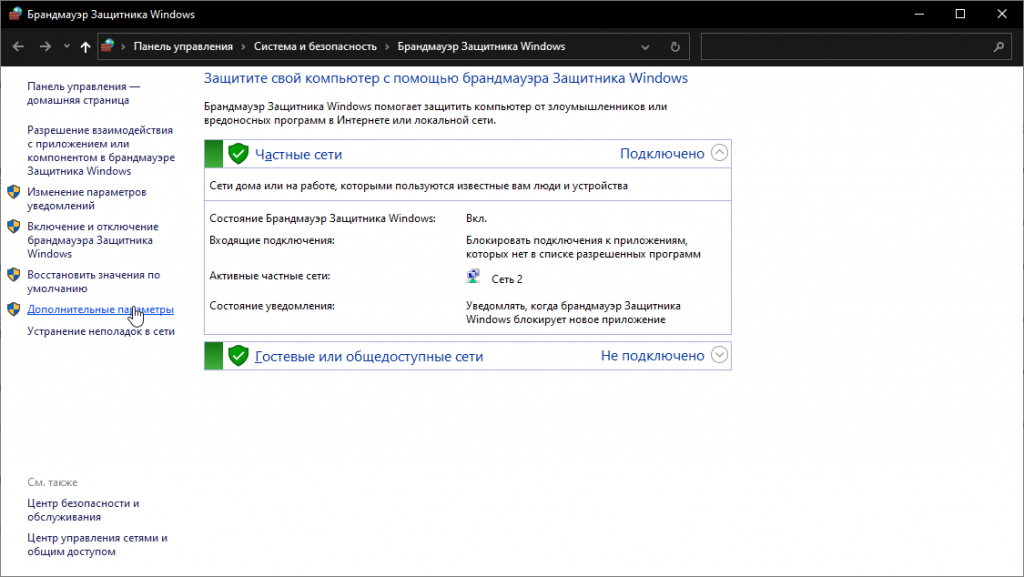The image size is (1024, 577).
Task: Open Центр безопасности и обслуживания link
Action: [x=83, y=510]
